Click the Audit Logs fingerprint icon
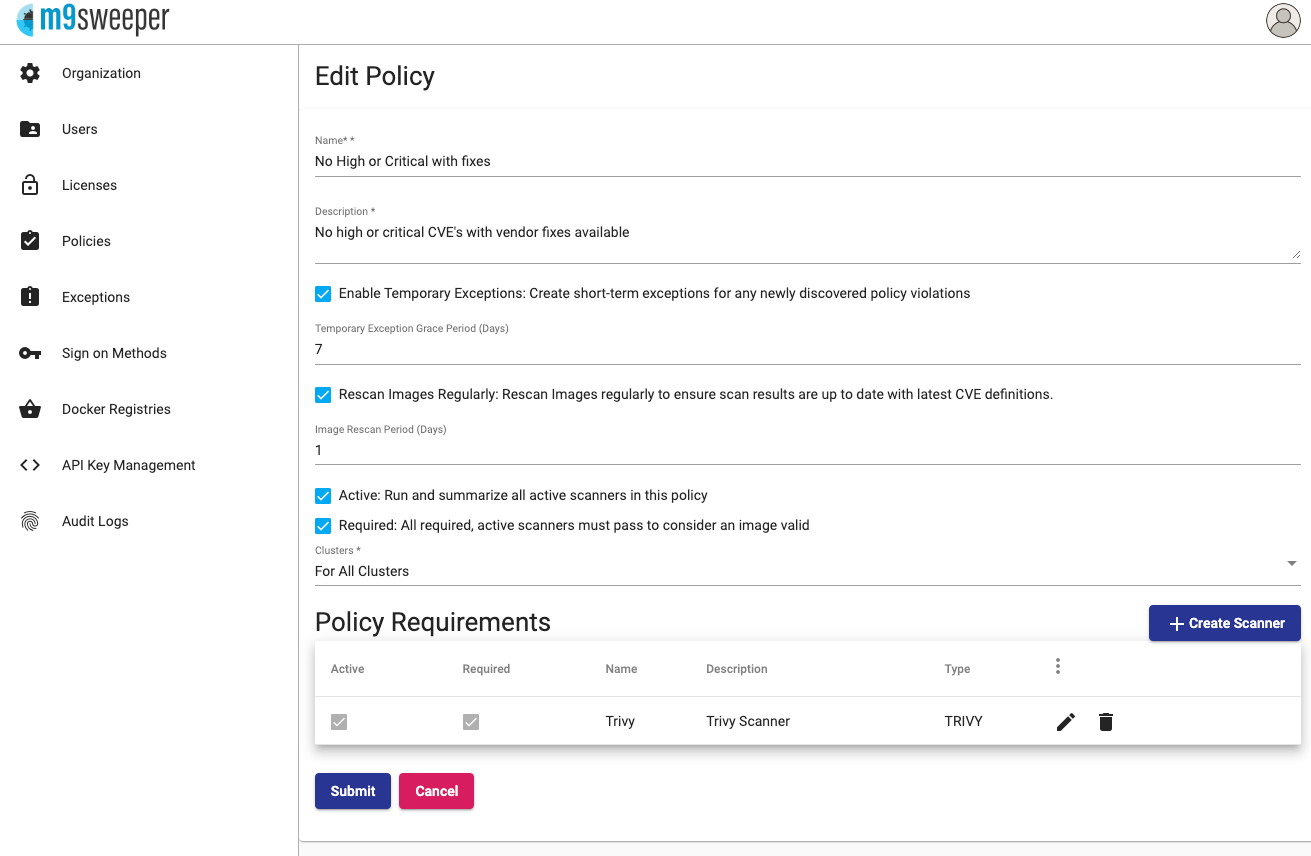1311x856 pixels. [x=30, y=521]
